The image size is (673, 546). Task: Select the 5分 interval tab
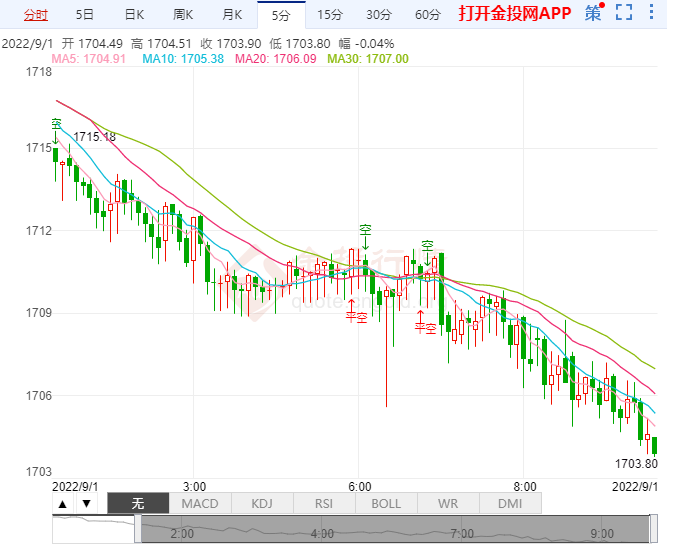(281, 15)
